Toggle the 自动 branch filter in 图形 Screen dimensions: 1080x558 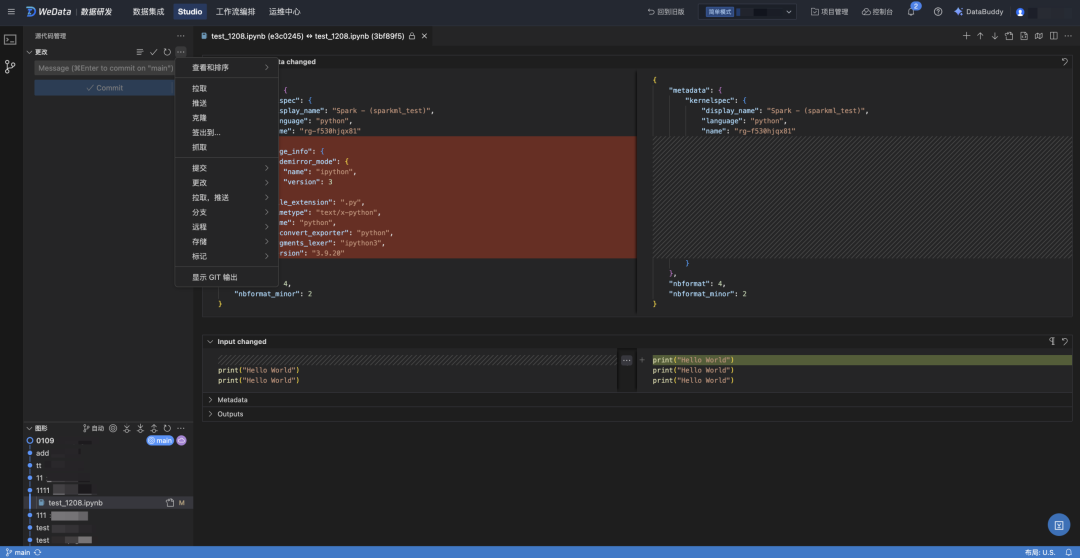point(93,428)
